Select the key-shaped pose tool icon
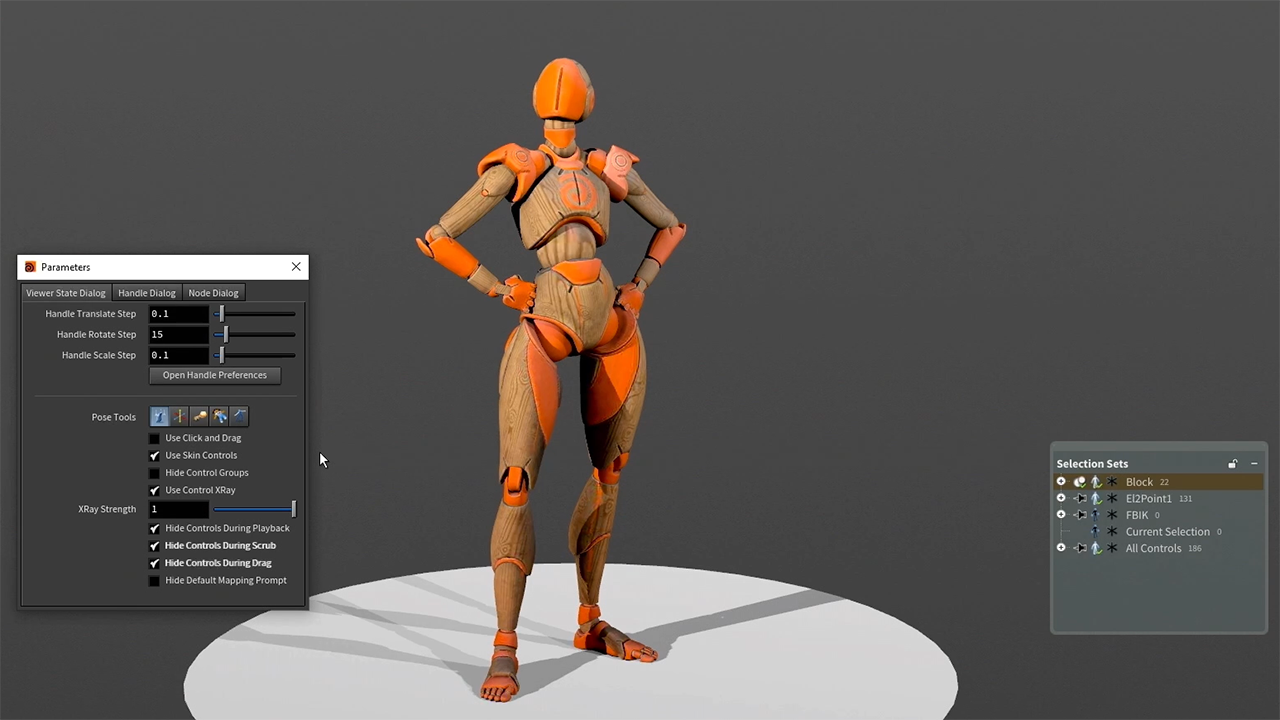This screenshot has width=1280, height=720. (200, 417)
